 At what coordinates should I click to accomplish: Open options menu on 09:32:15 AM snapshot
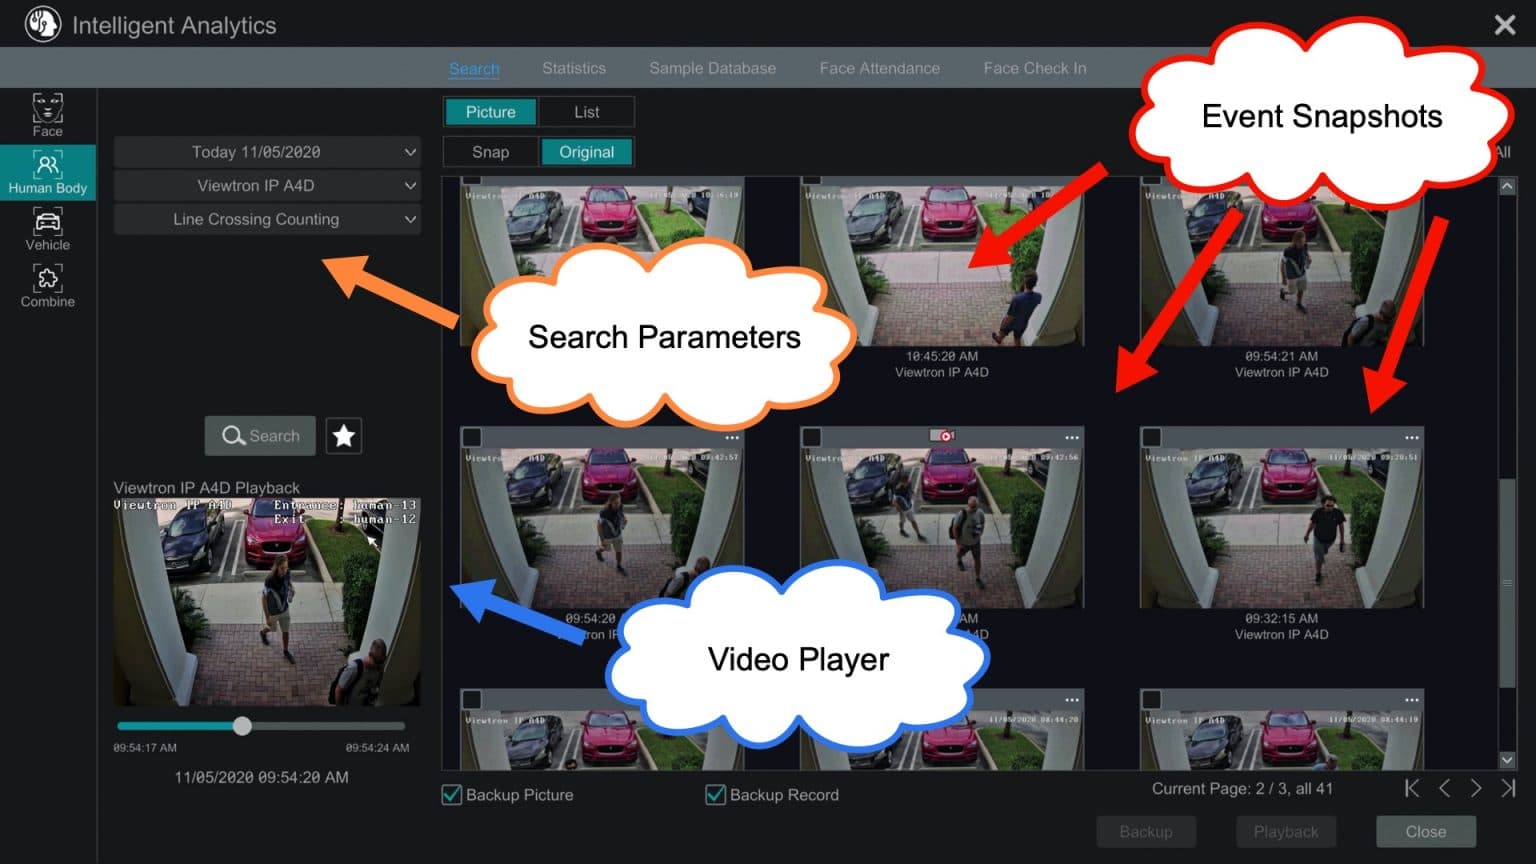1411,438
